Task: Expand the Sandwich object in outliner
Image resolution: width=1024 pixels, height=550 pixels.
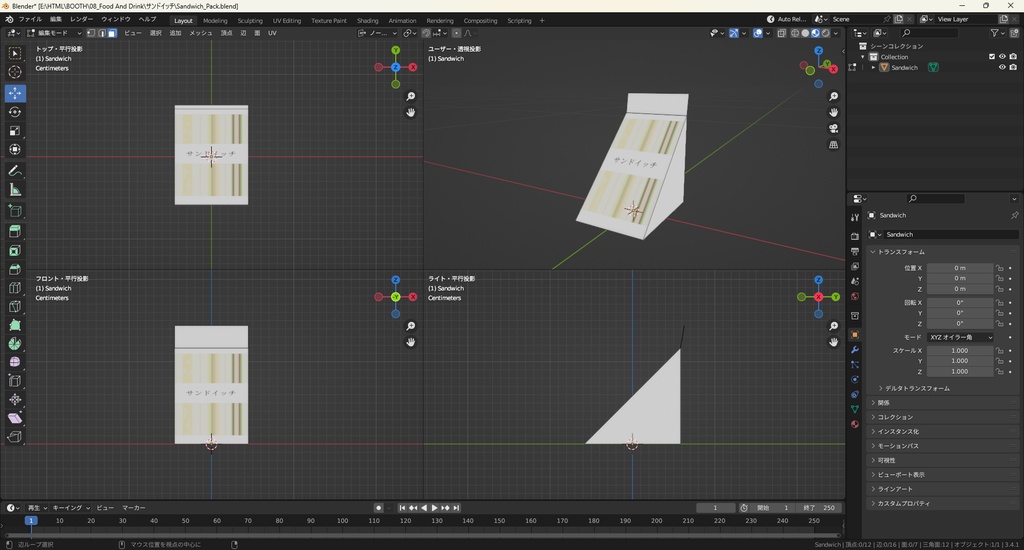Action: pos(873,68)
